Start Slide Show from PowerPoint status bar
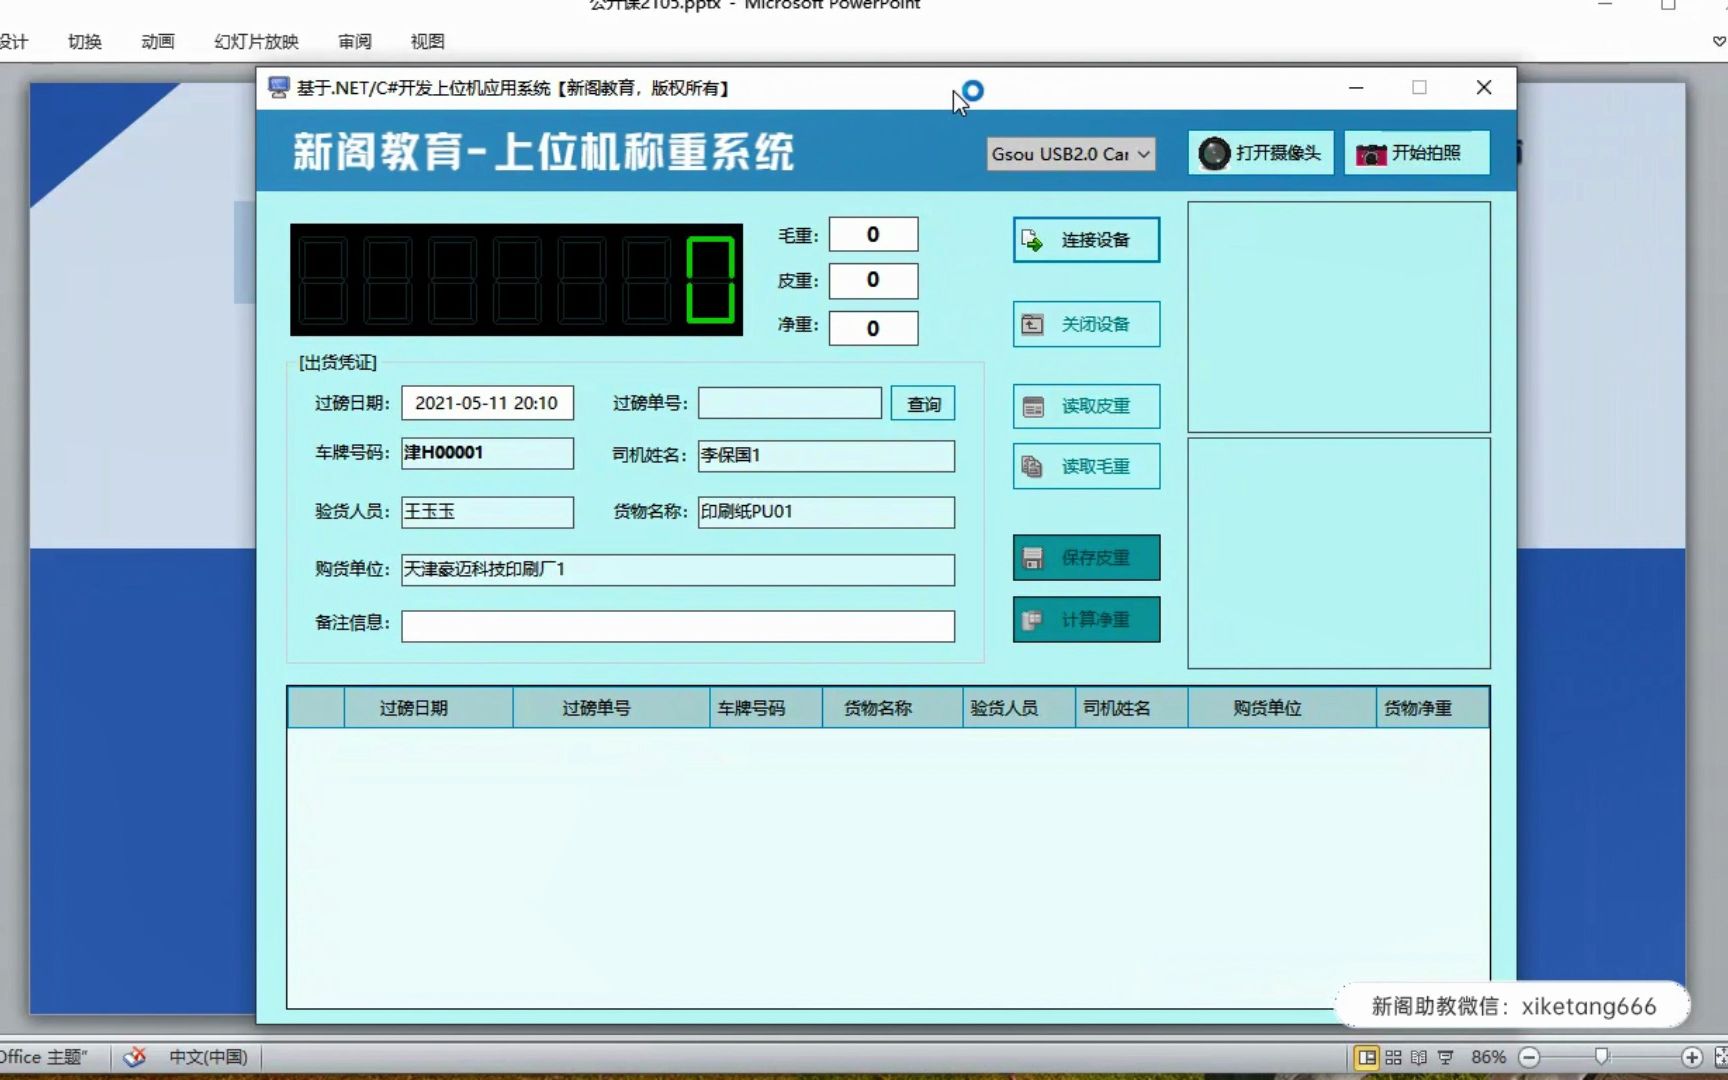This screenshot has height=1080, width=1728. click(x=1445, y=1057)
